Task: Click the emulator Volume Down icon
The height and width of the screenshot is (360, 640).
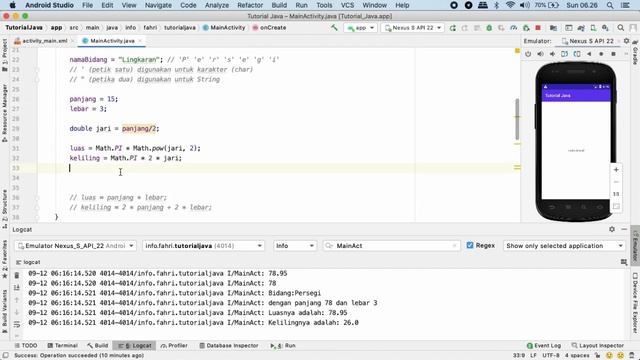Action: (552, 54)
